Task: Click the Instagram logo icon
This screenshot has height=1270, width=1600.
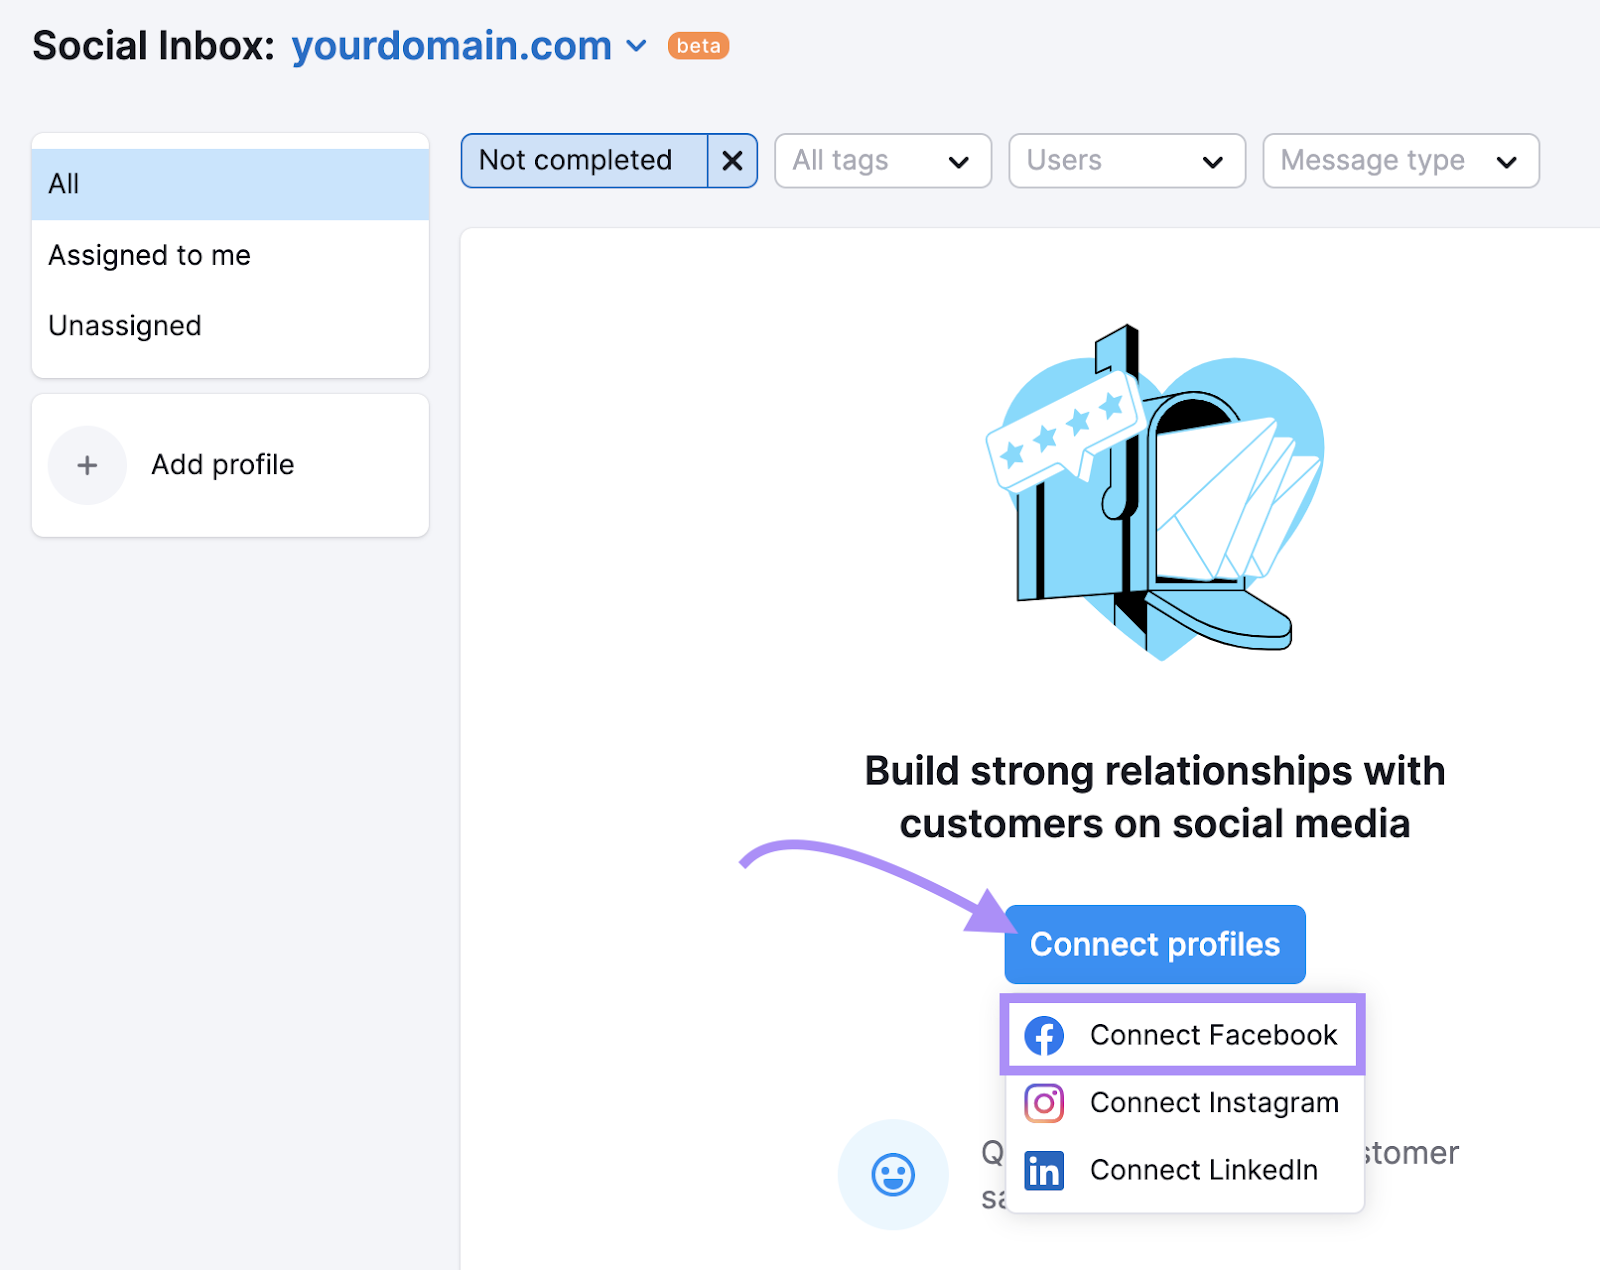Action: 1044,1103
